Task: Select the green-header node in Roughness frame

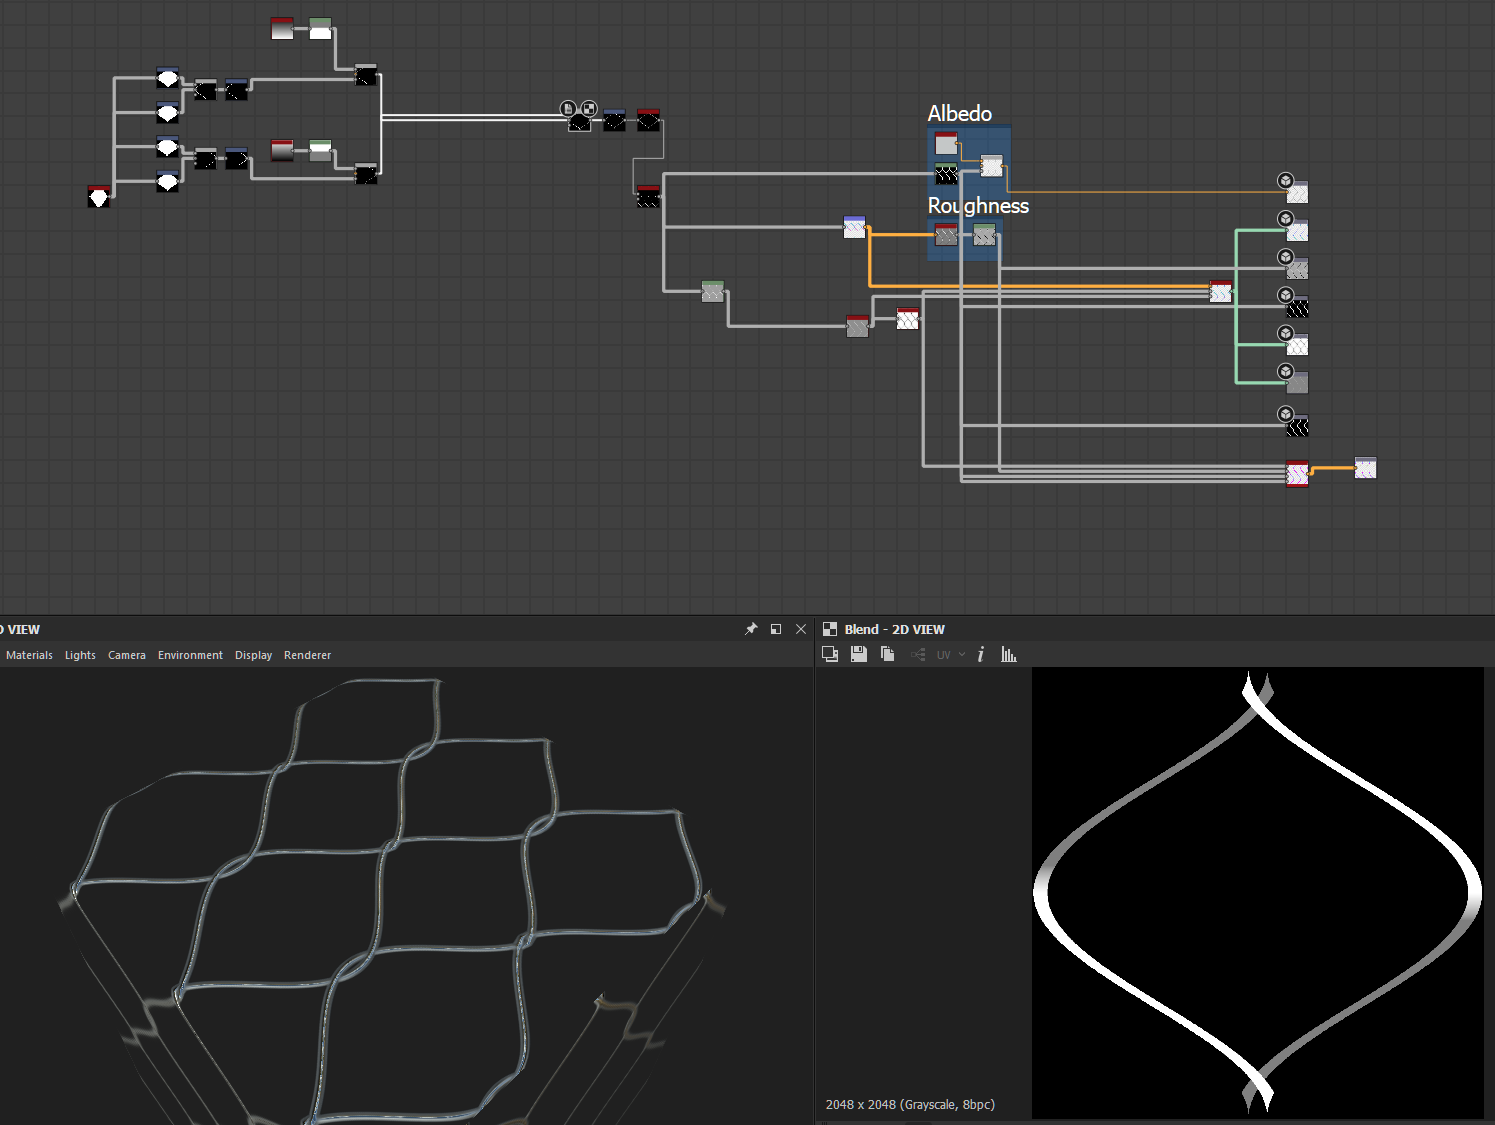Action: tap(985, 234)
